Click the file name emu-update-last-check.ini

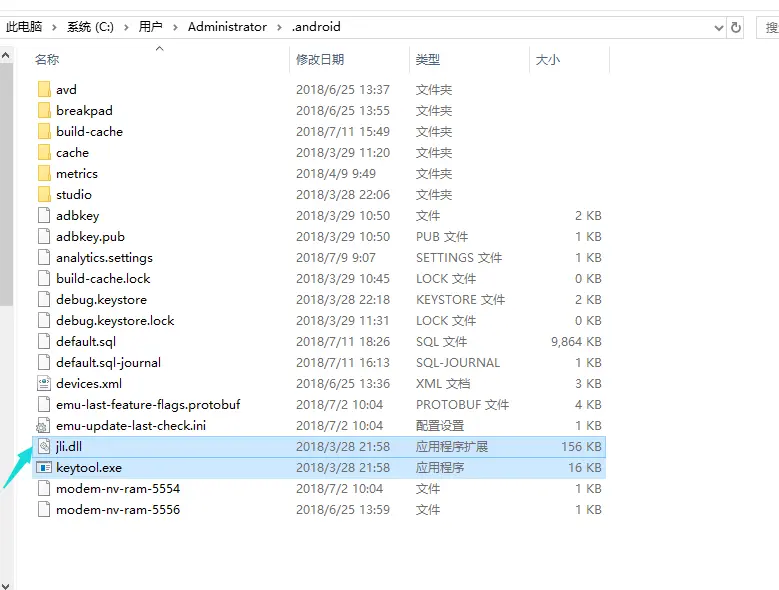pos(131,426)
